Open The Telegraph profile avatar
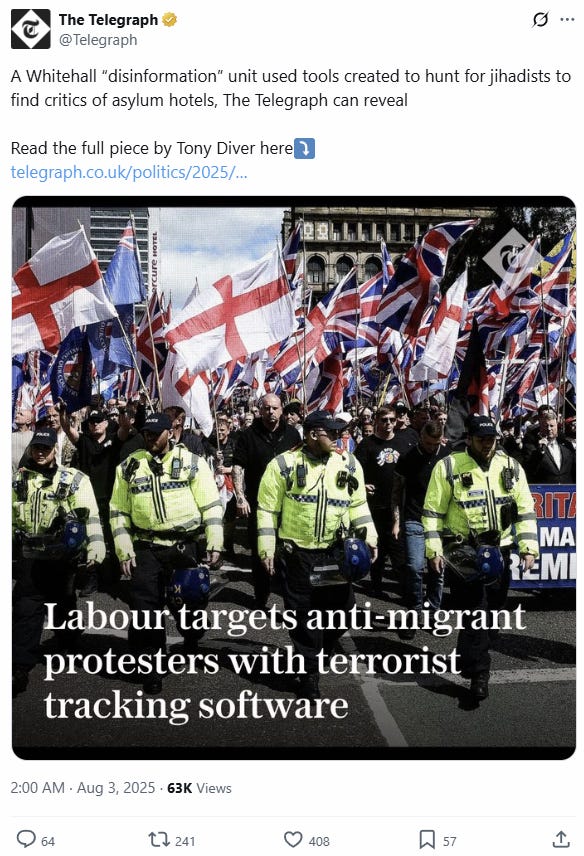This screenshot has width=584, height=856. [31, 29]
